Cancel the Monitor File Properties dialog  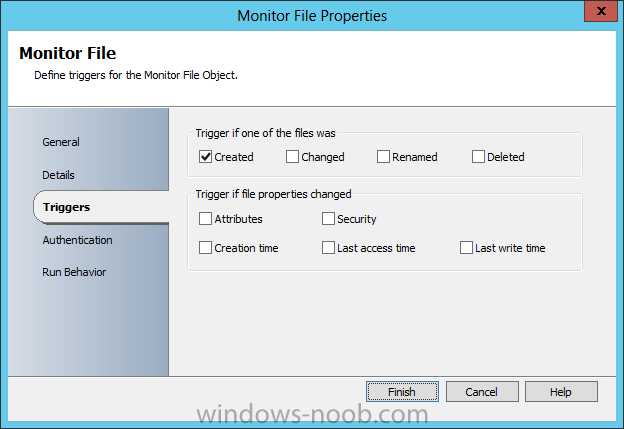[482, 392]
